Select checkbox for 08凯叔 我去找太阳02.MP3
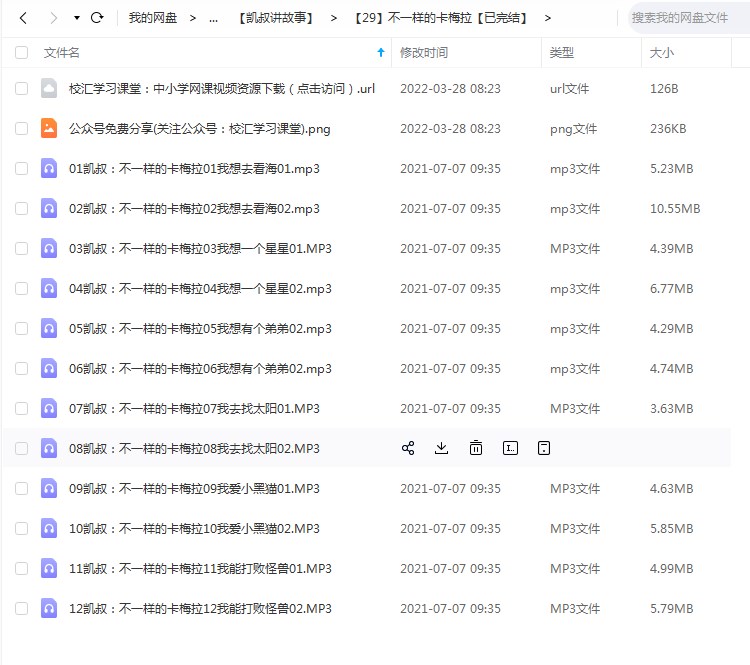 (22, 448)
